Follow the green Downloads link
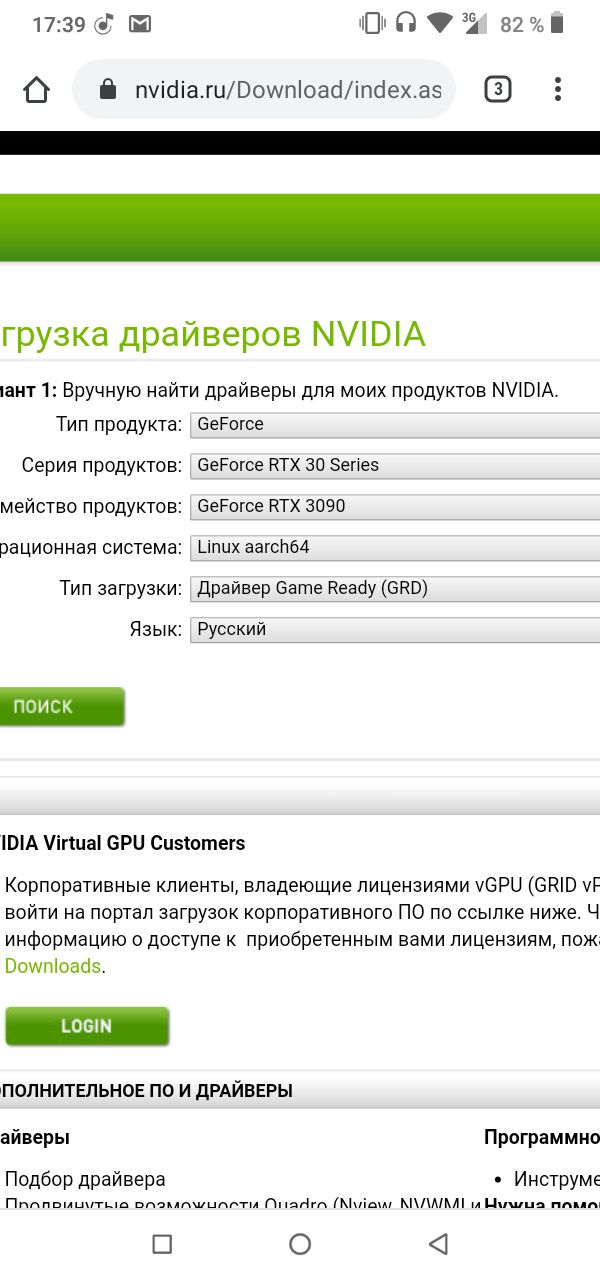Viewport: 600px width, 1280px height. coord(52,966)
